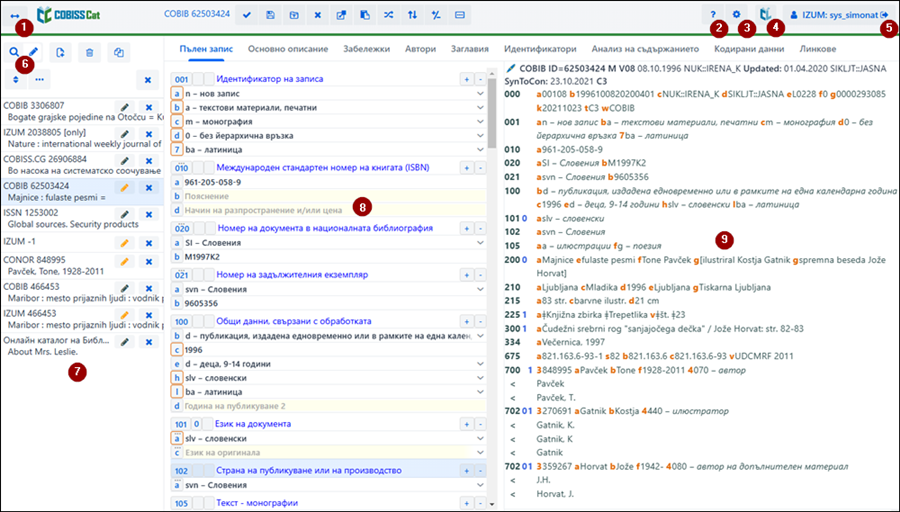Click the folder-save icon in top toolbar
This screenshot has height=512, width=900.
point(294,15)
